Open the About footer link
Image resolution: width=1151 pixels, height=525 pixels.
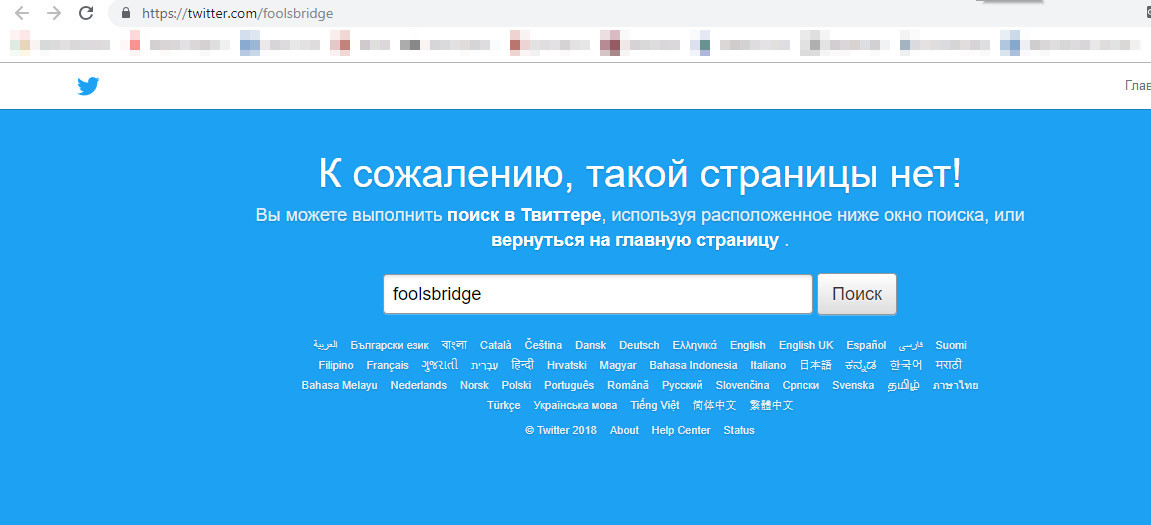point(624,430)
